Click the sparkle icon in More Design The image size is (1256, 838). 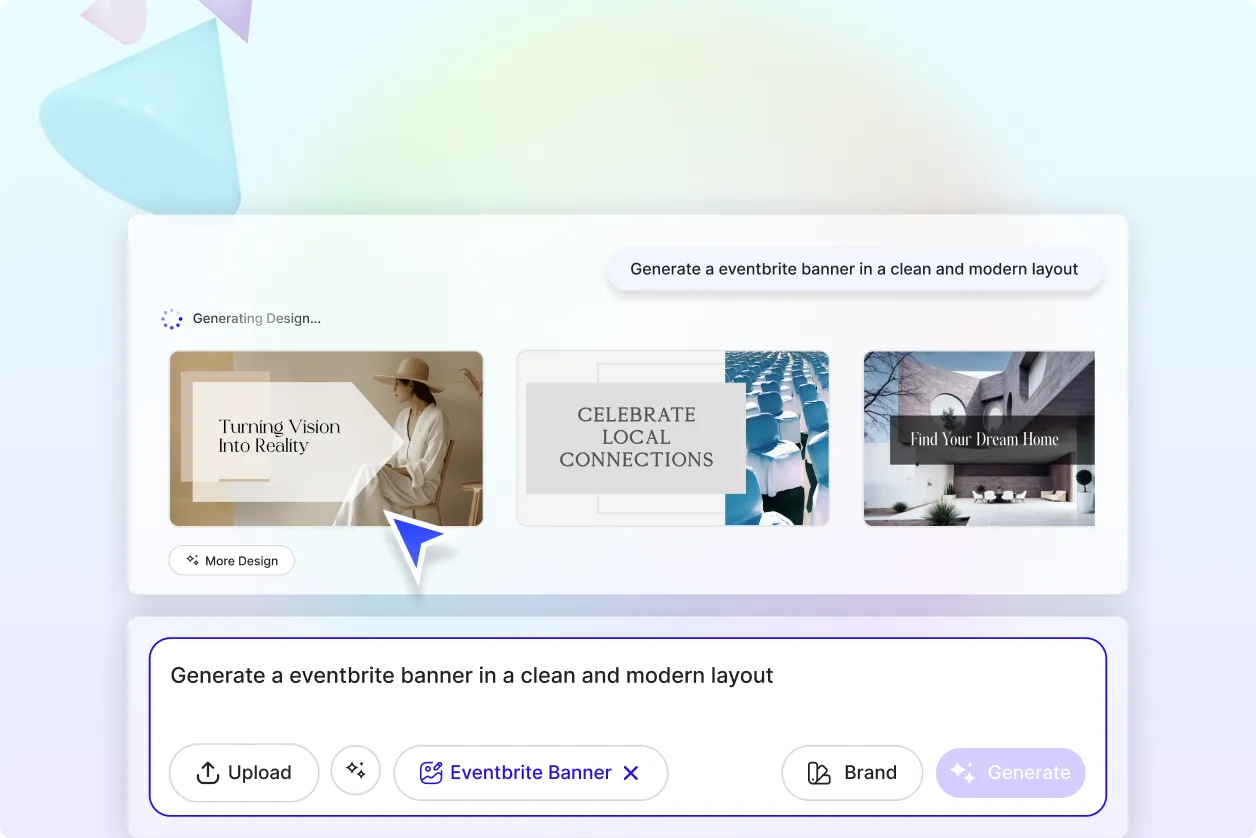192,561
